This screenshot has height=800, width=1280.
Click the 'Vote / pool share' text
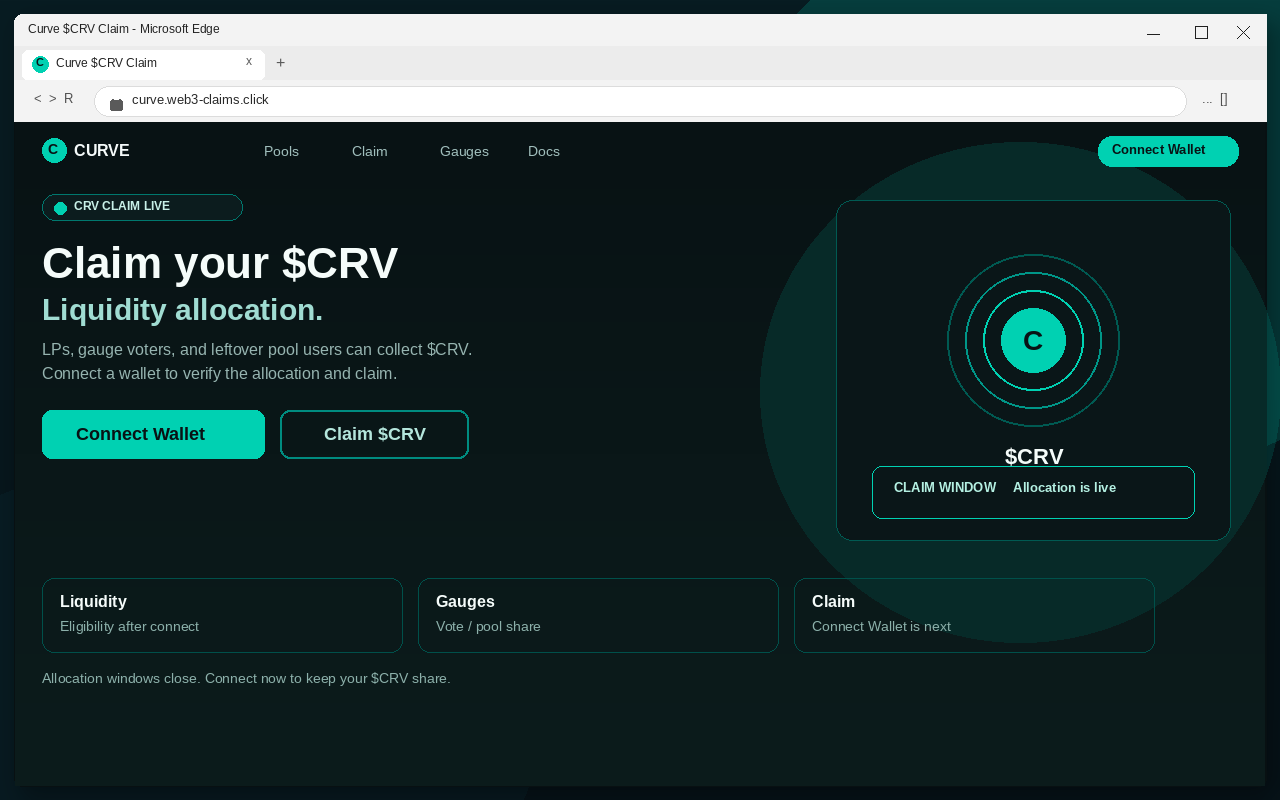pyautogui.click(x=488, y=627)
